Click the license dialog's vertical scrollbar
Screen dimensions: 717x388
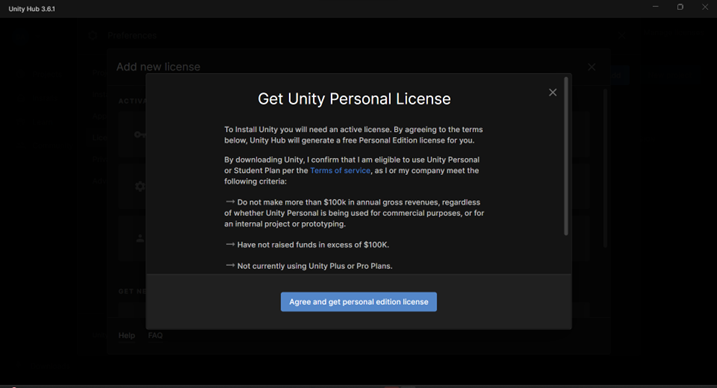click(566, 156)
